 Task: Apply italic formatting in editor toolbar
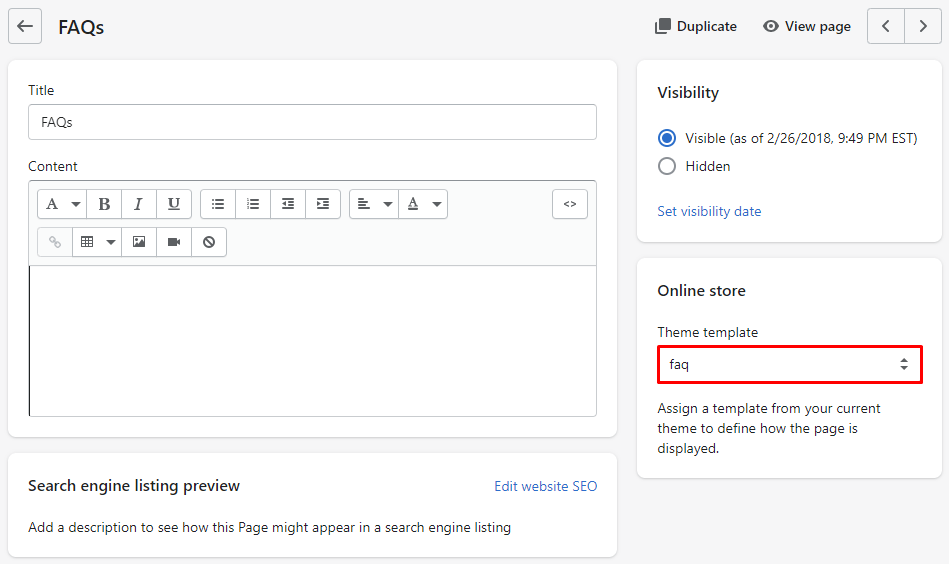[139, 204]
